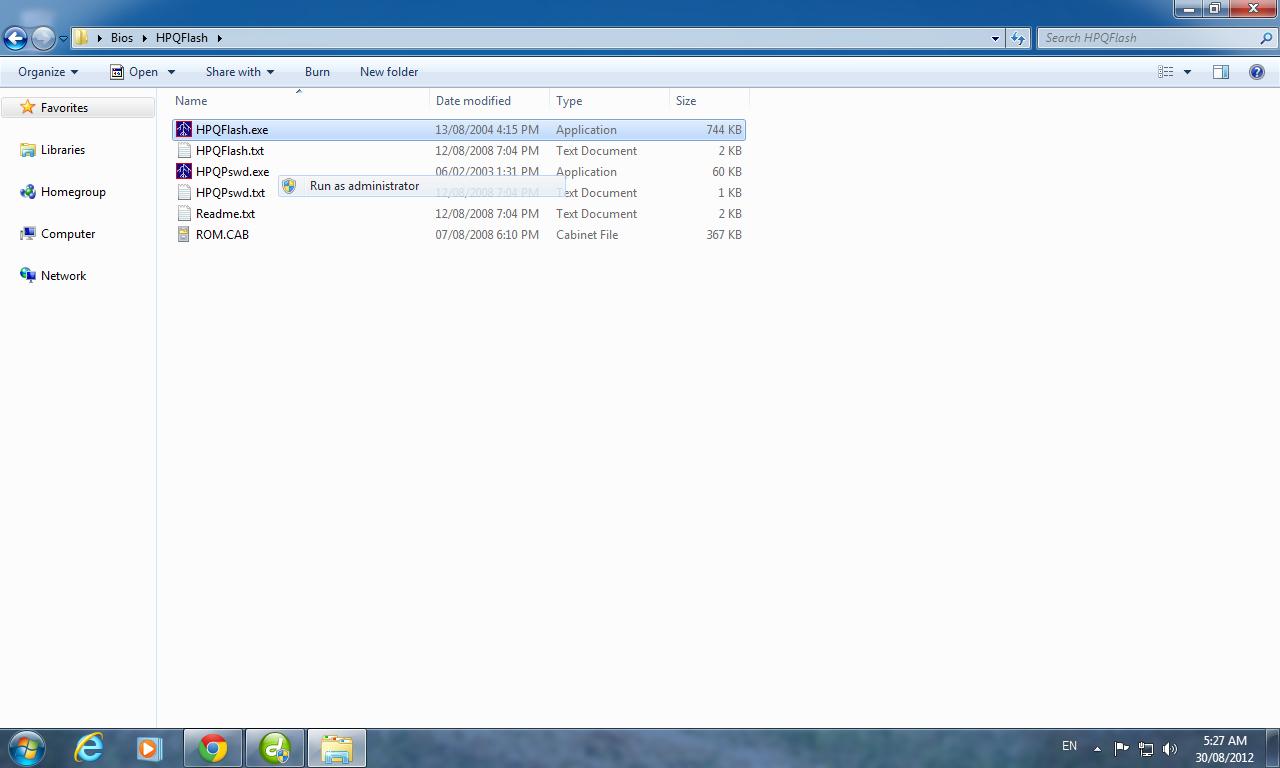Viewport: 1280px width, 768px height.
Task: Click the Burn toolbar button
Action: [317, 72]
